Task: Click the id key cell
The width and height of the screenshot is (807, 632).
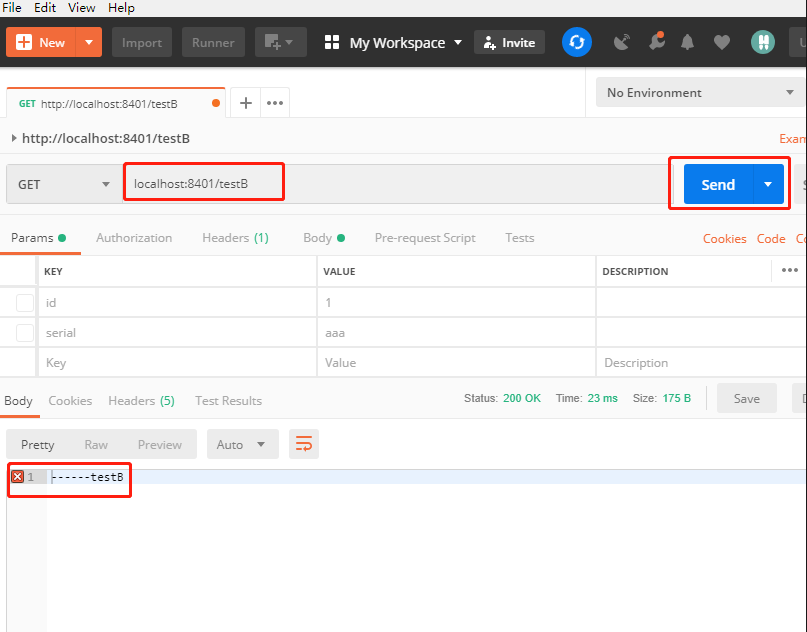Action: point(178,303)
